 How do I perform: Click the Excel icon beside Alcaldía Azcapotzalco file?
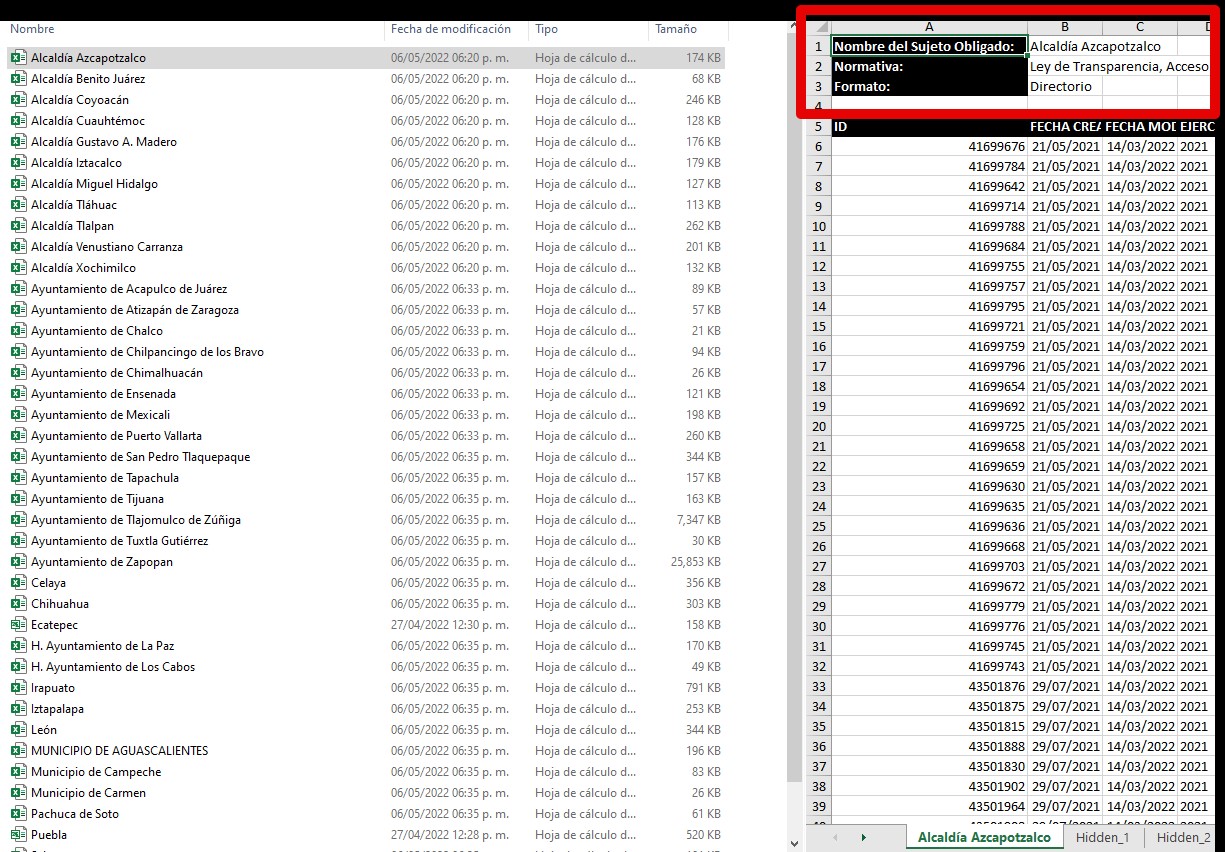point(18,58)
